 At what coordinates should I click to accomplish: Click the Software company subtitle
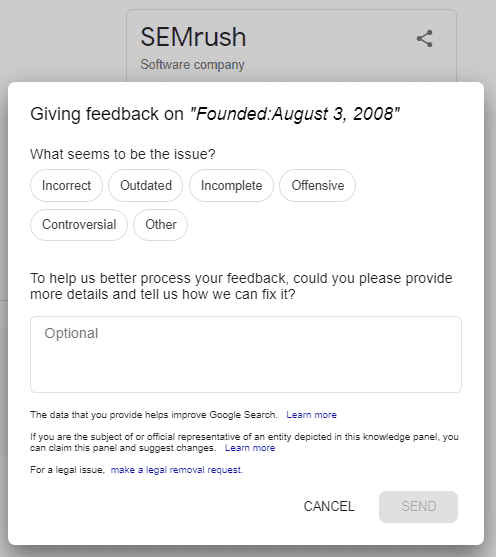pos(192,65)
